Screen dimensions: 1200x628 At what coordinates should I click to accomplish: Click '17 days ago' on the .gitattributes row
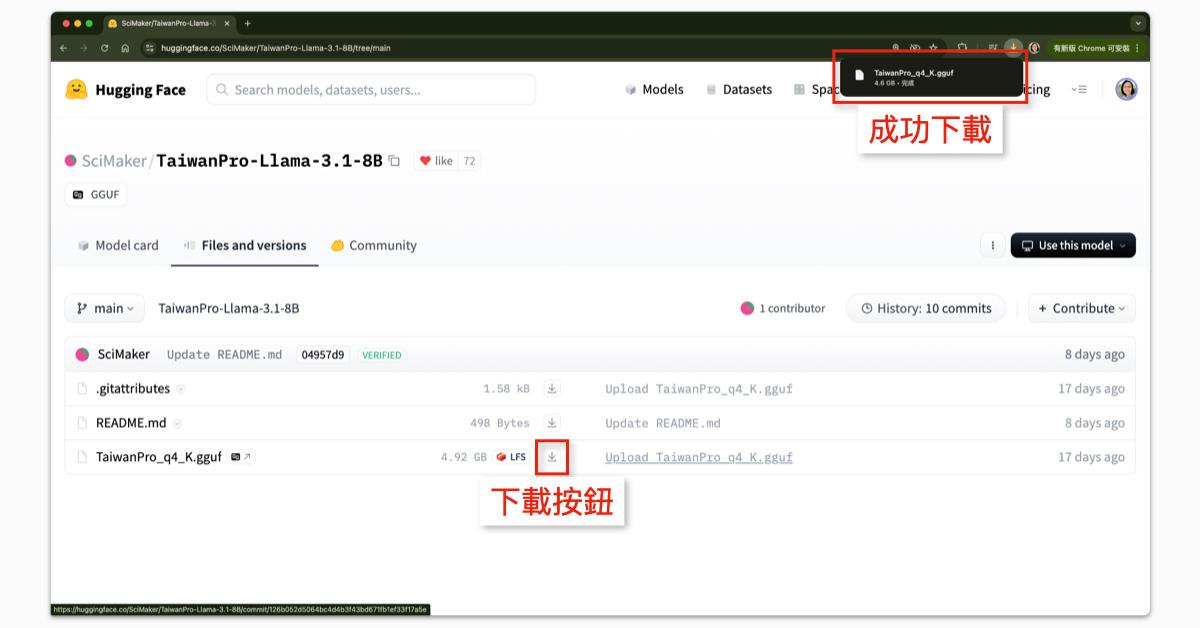point(1091,389)
